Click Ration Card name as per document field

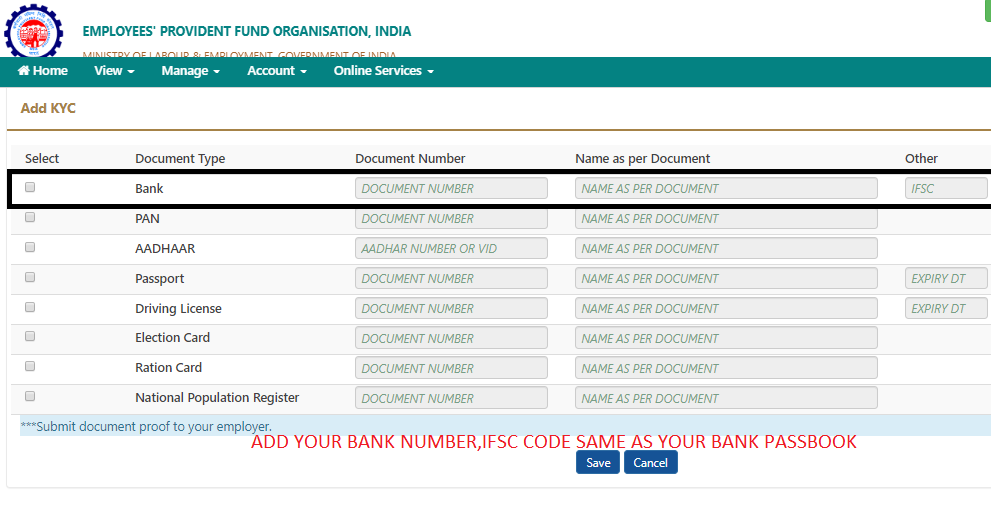point(726,368)
